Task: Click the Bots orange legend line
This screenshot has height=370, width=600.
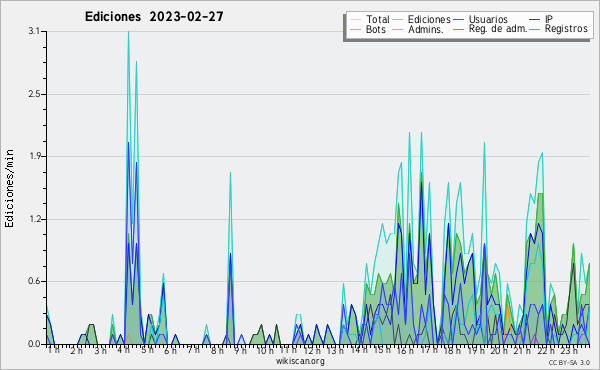Action: [355, 29]
